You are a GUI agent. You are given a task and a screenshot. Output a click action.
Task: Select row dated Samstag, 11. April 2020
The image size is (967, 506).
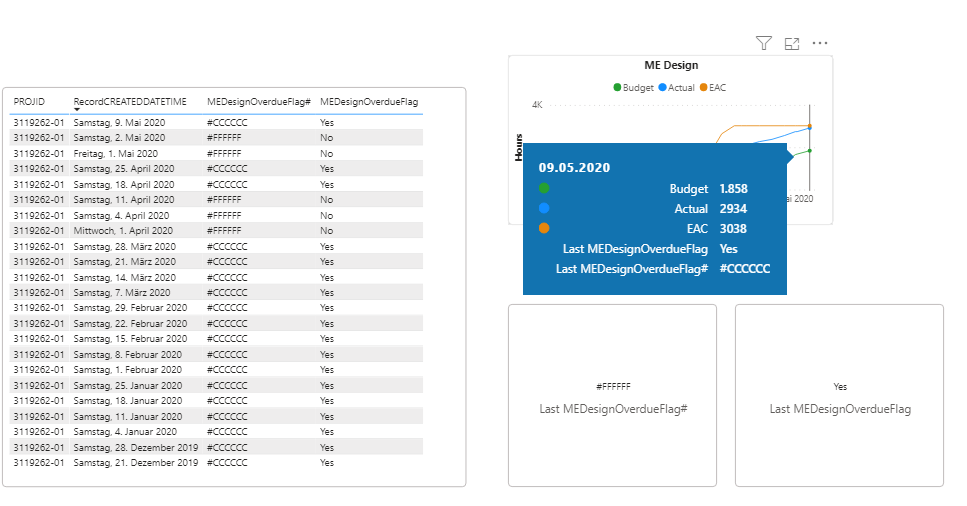pos(216,199)
